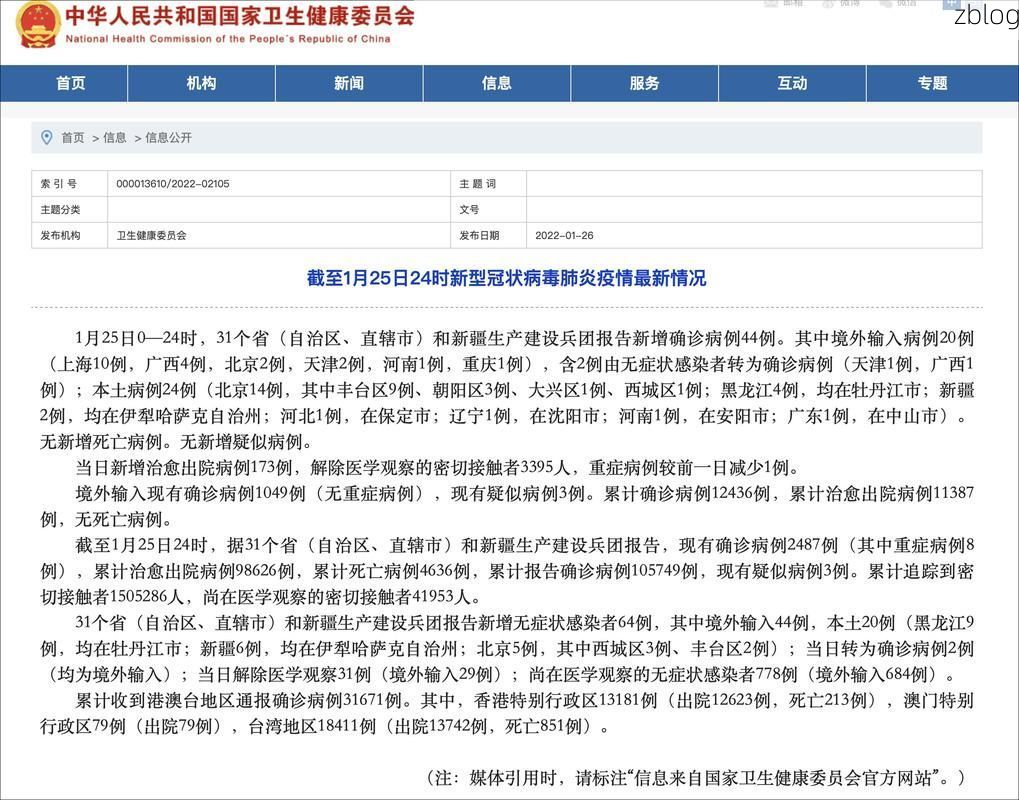1019x800 pixels.
Task: Click the 首页 breadcrumb link
Action: pos(73,138)
